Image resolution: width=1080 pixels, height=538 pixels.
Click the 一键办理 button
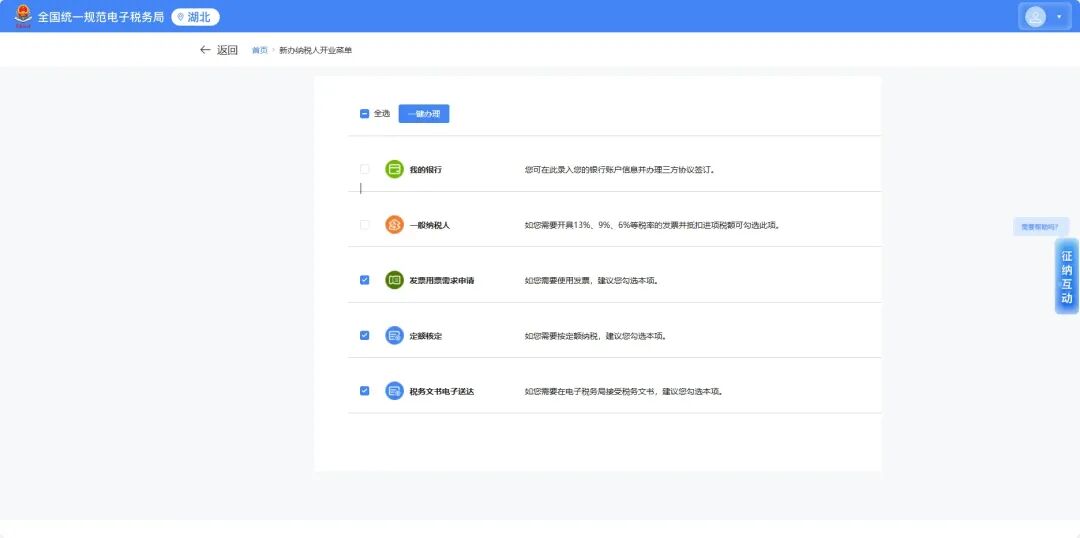[x=424, y=114]
